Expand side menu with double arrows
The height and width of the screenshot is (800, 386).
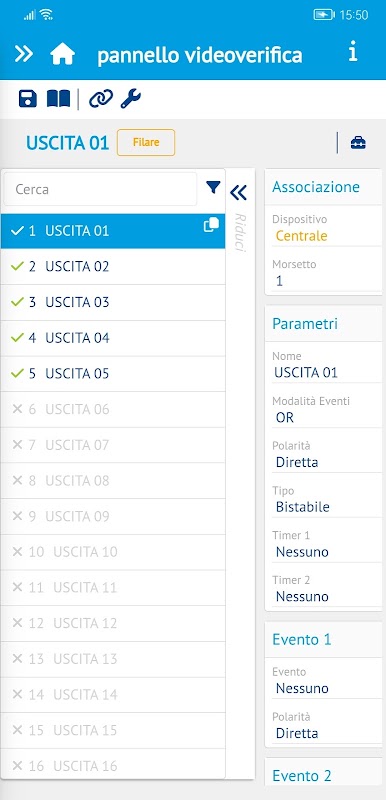click(23, 54)
